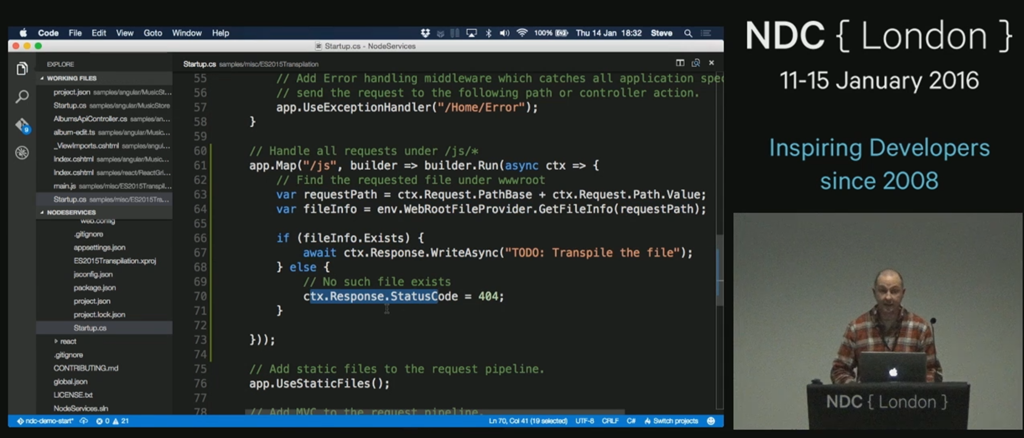Open global.json in file tree
Image resolution: width=1024 pixels, height=438 pixels.
71,381
